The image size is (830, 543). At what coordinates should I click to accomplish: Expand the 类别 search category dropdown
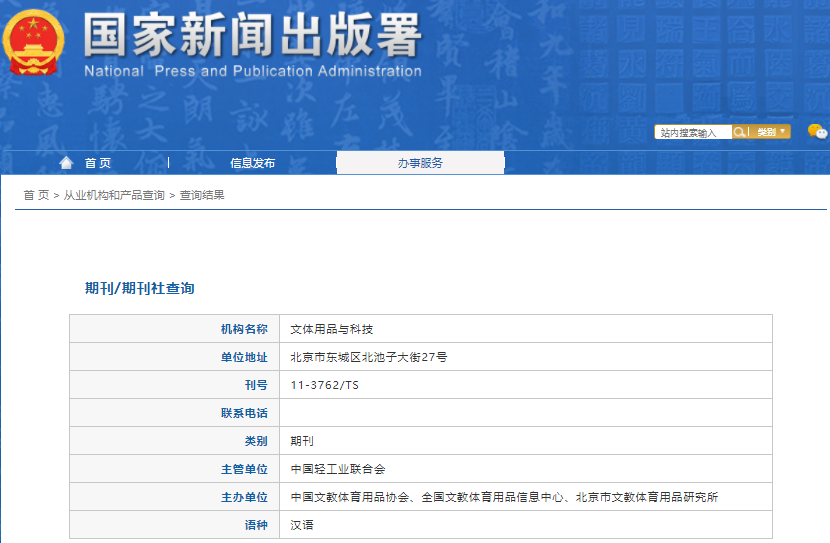click(770, 132)
